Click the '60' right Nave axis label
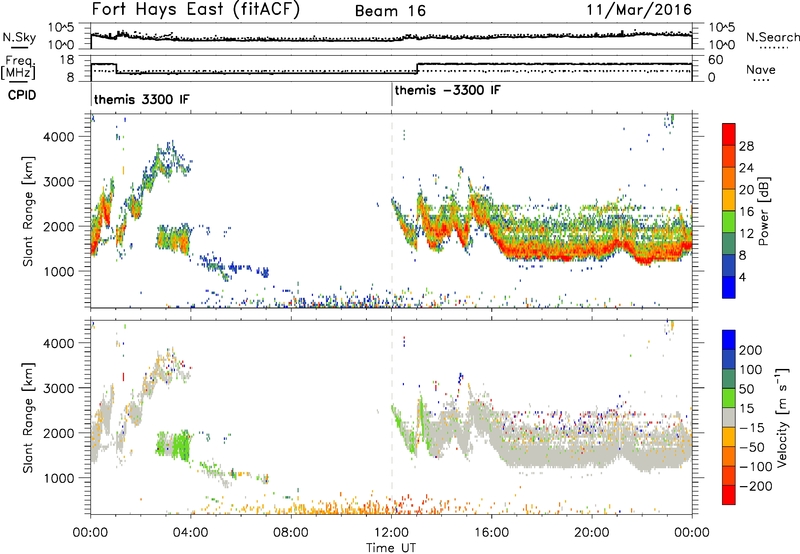Screen dimensions: 800x554 pos(716,60)
